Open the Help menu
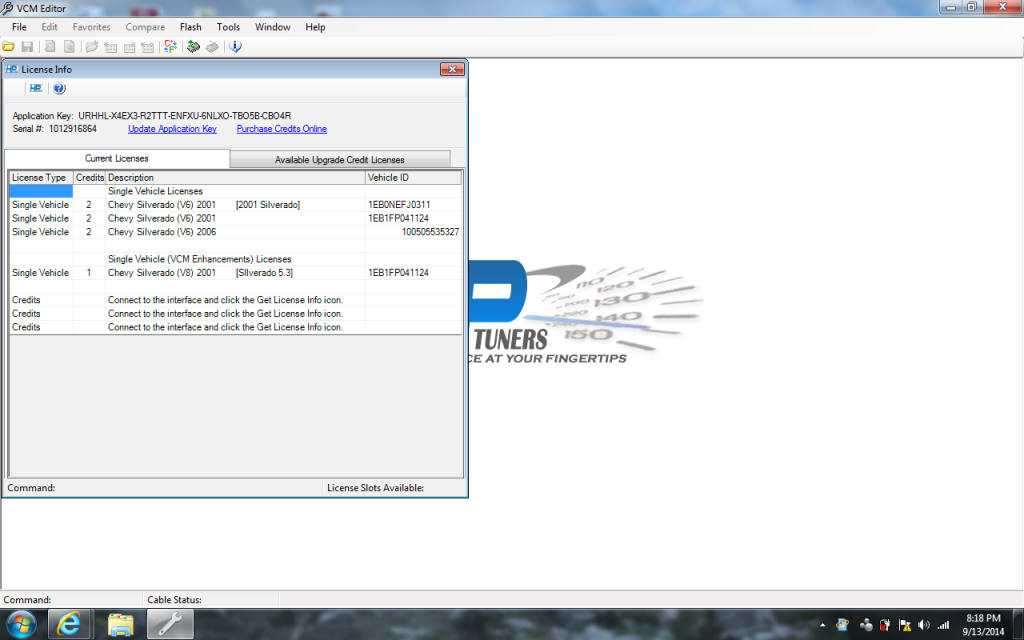This screenshot has width=1024, height=640. pos(315,27)
